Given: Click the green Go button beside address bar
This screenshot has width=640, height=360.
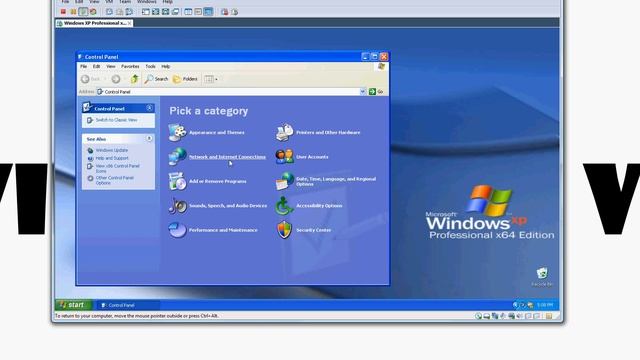Looking at the screenshot, I should point(376,92).
